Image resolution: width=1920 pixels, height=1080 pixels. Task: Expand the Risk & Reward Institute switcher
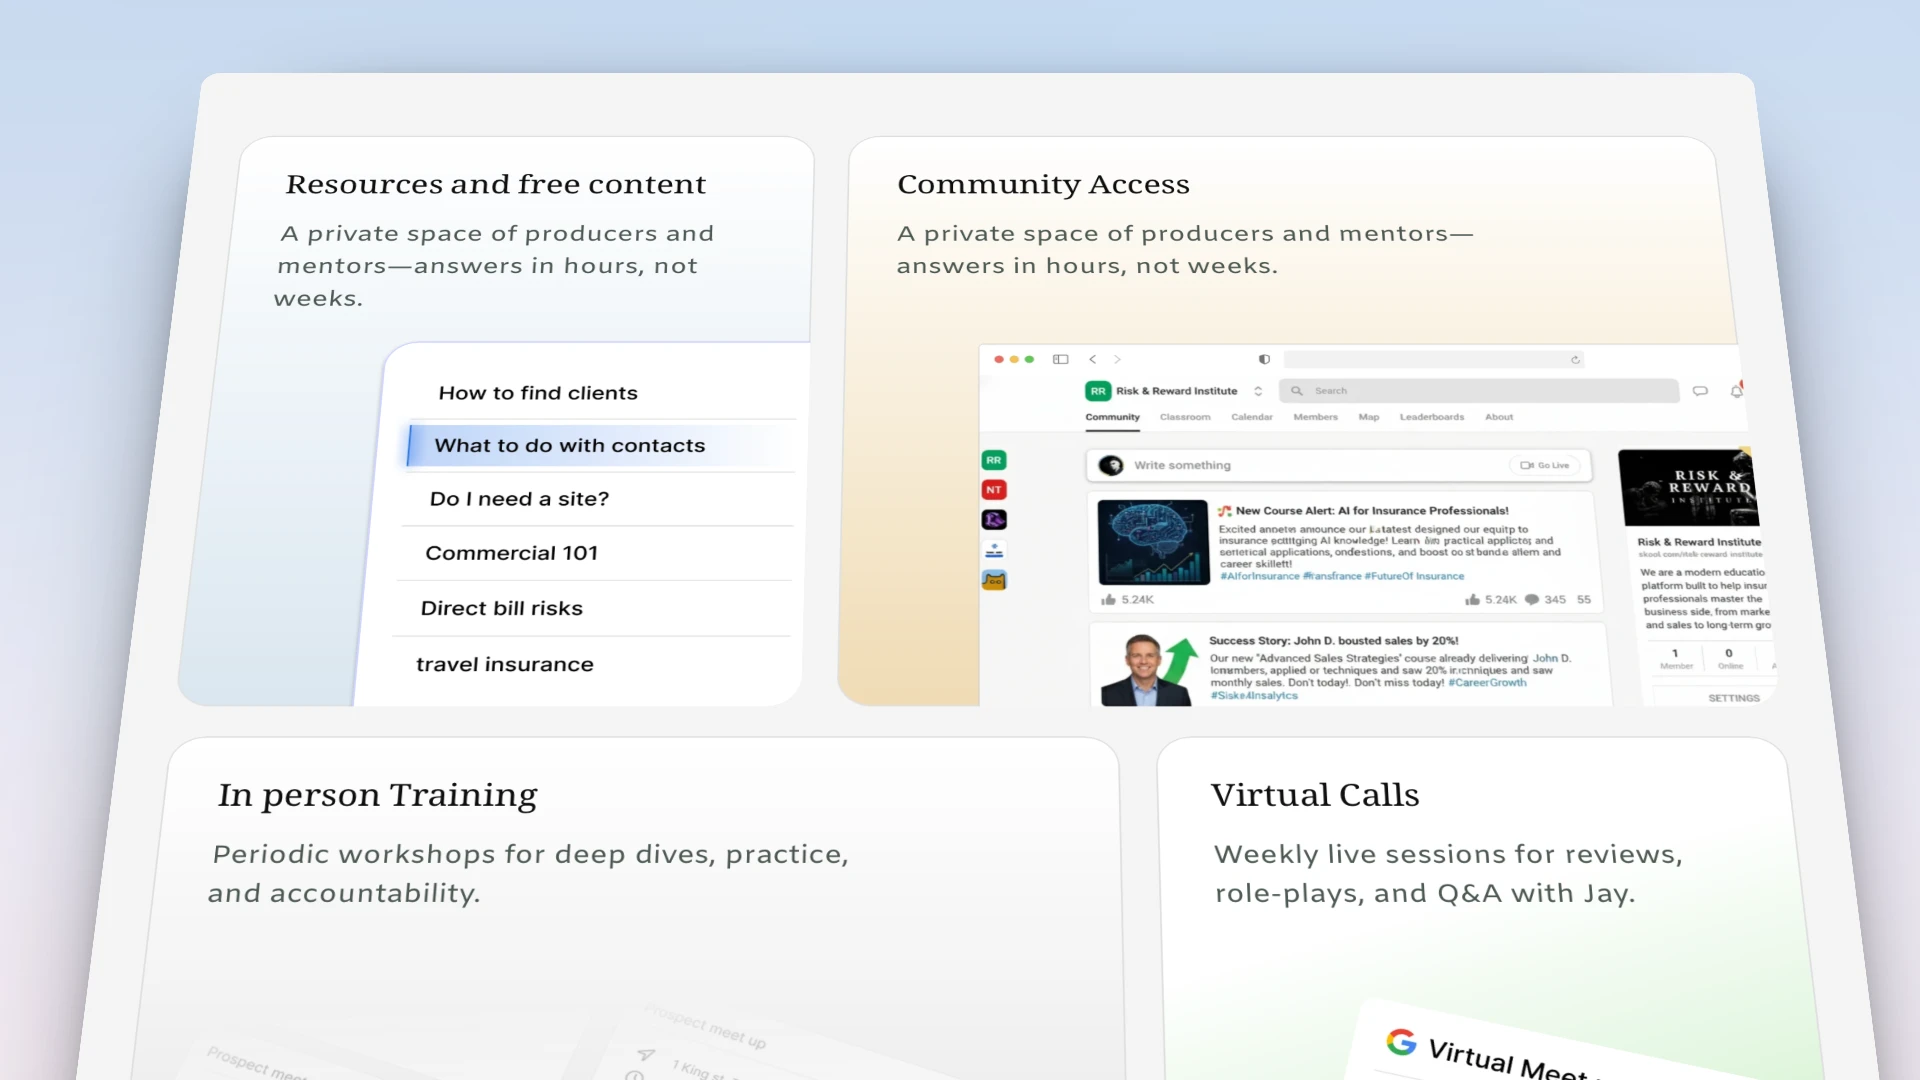click(x=1258, y=391)
